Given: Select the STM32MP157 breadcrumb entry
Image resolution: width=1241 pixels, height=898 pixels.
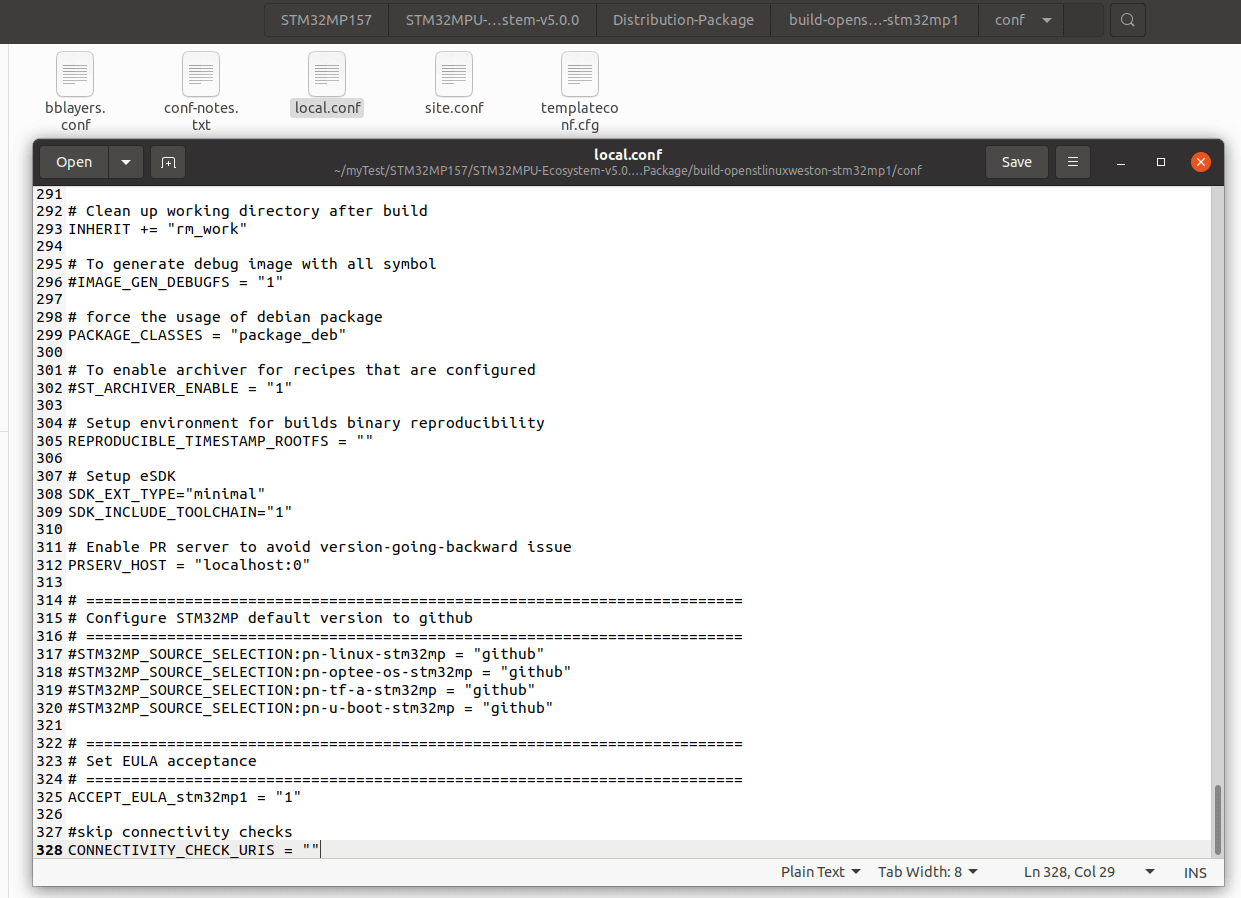Looking at the screenshot, I should [325, 19].
